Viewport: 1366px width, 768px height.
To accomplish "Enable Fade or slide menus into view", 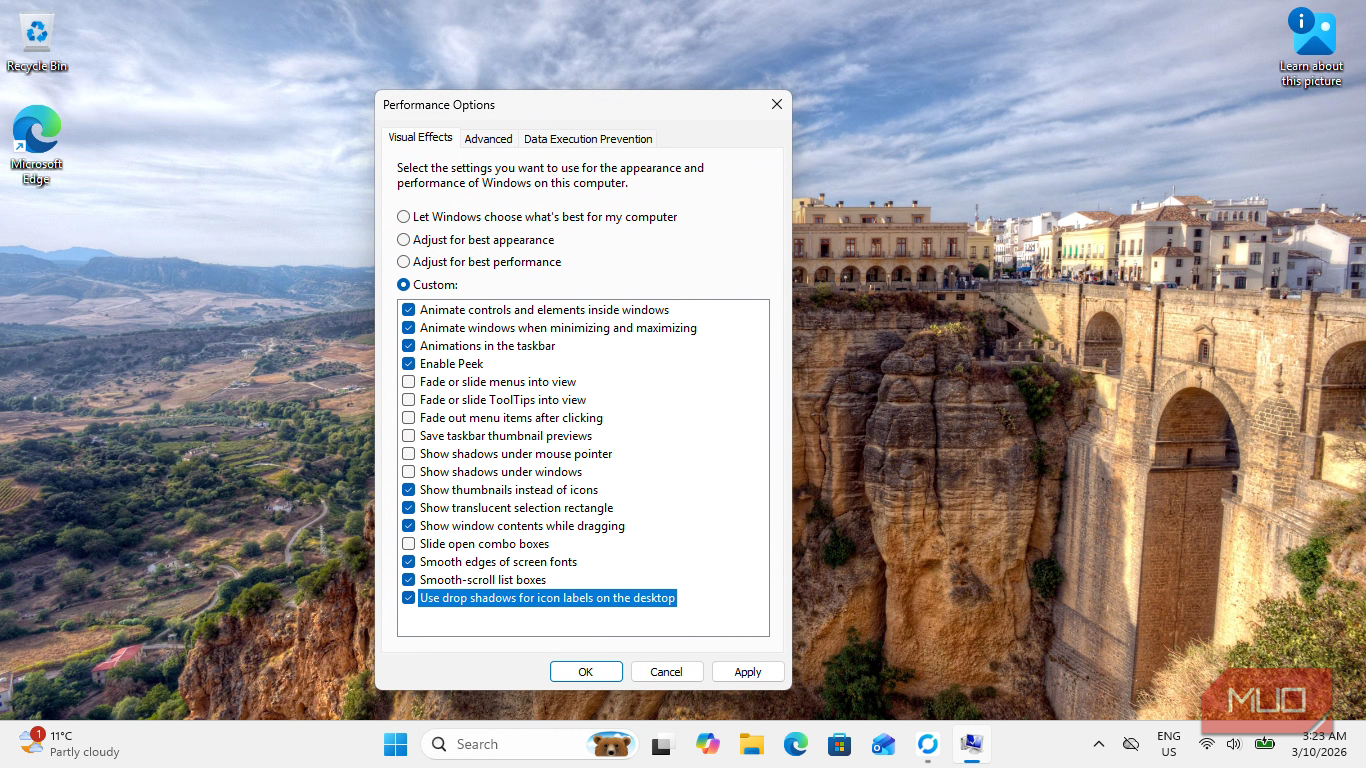I will [x=409, y=382].
